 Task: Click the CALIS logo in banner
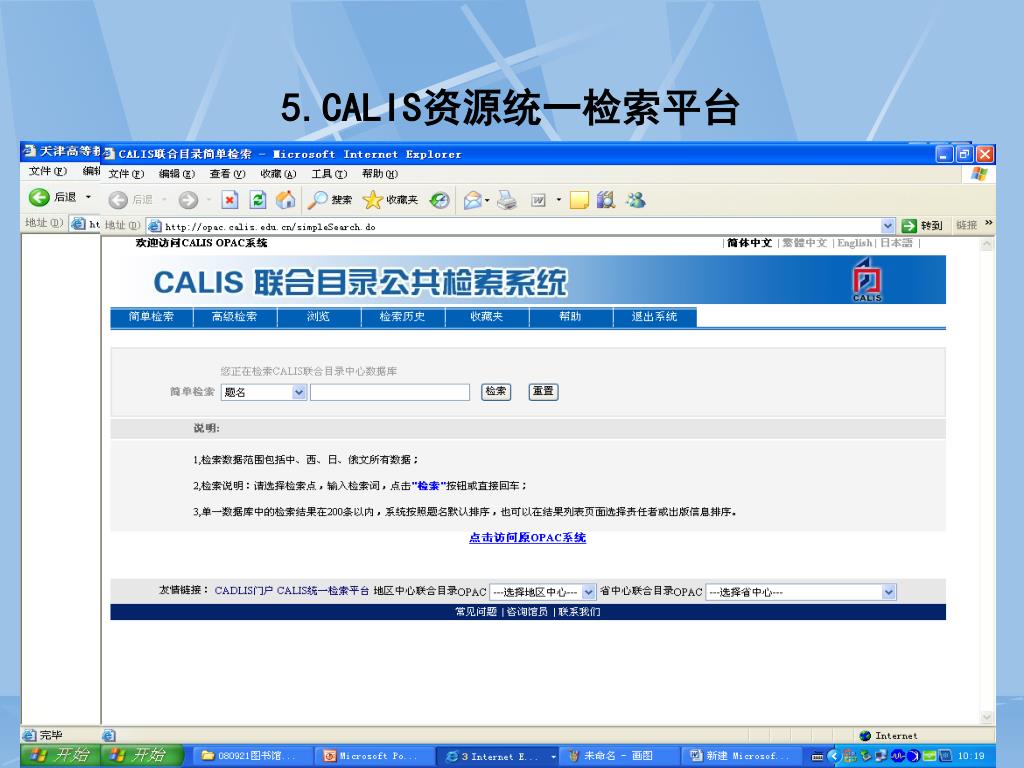click(867, 280)
